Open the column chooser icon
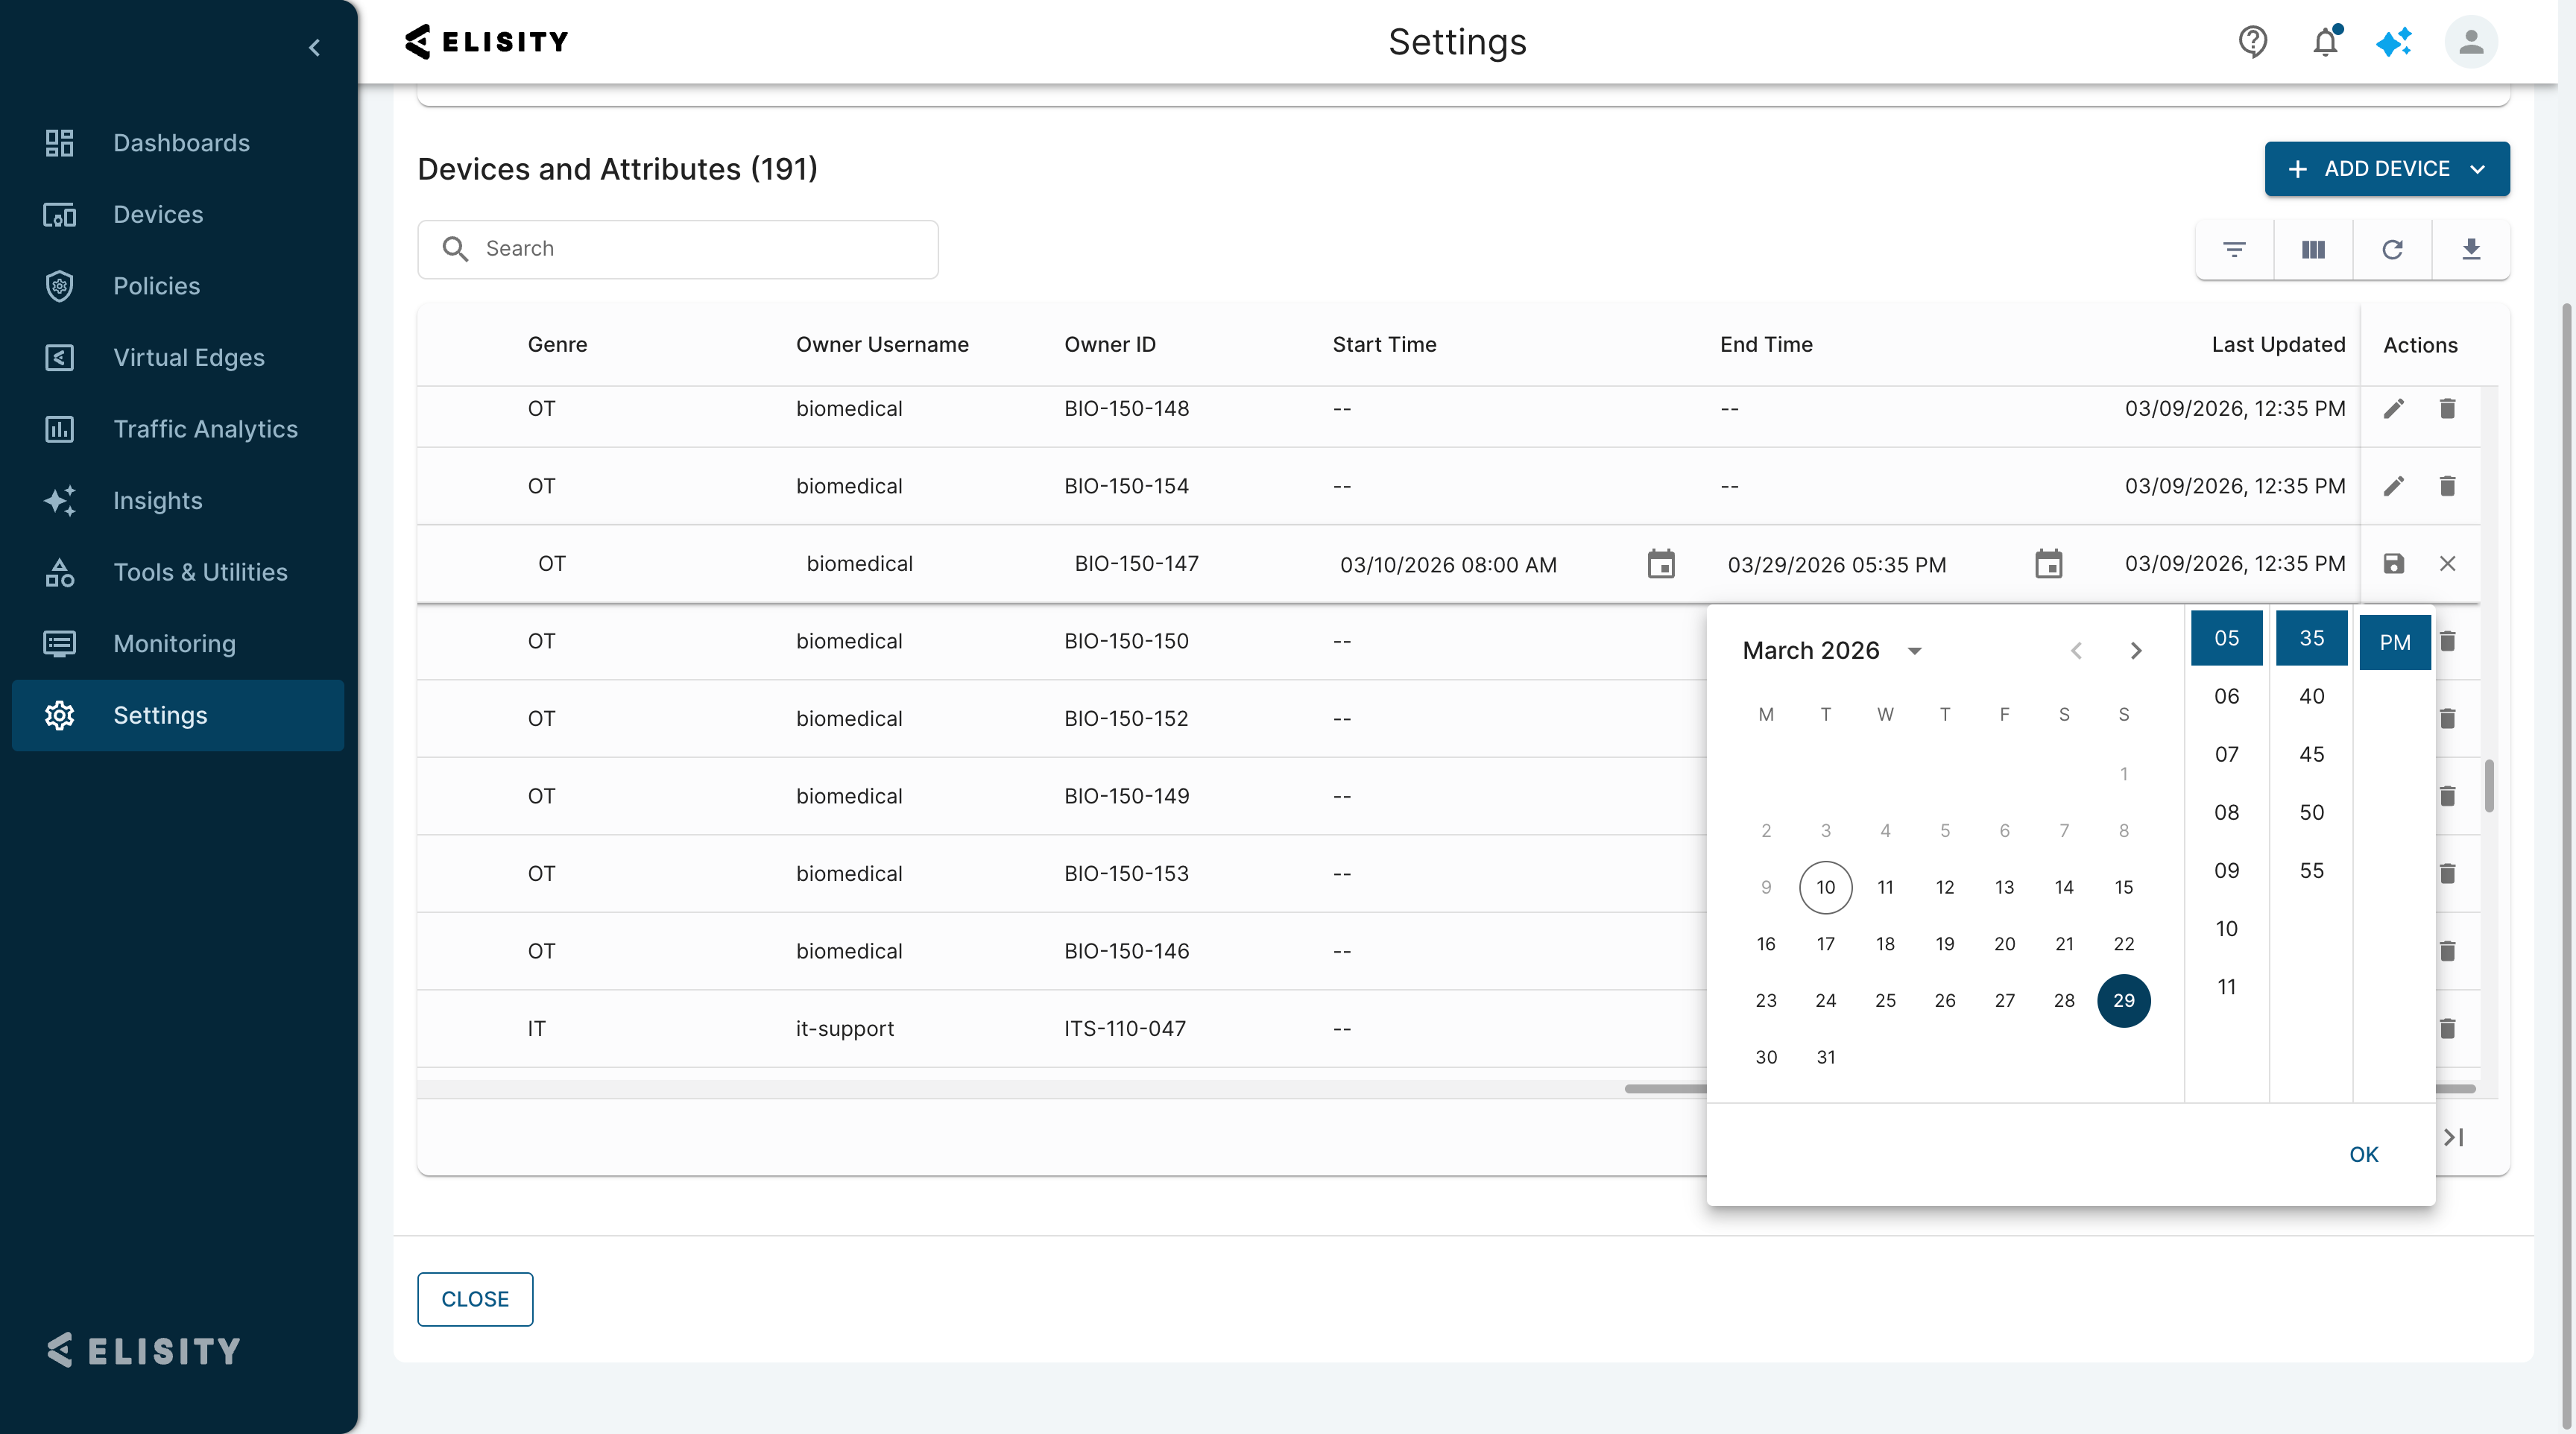2576x1434 pixels. (x=2313, y=249)
